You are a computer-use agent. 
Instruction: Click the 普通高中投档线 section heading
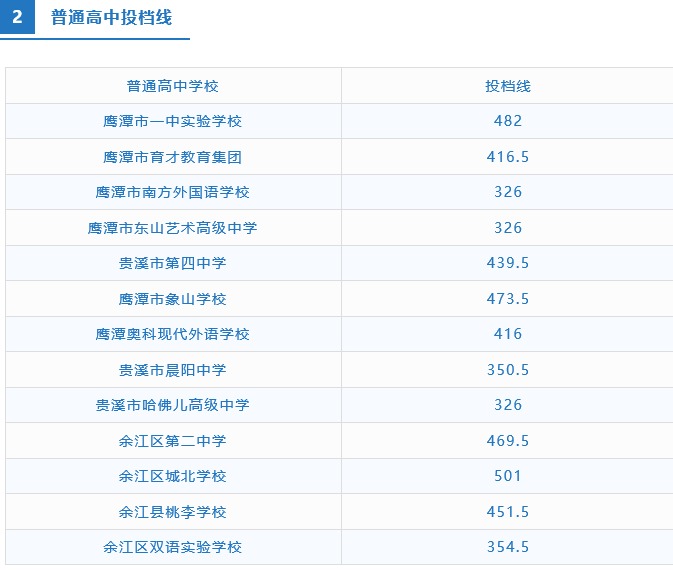pos(111,18)
